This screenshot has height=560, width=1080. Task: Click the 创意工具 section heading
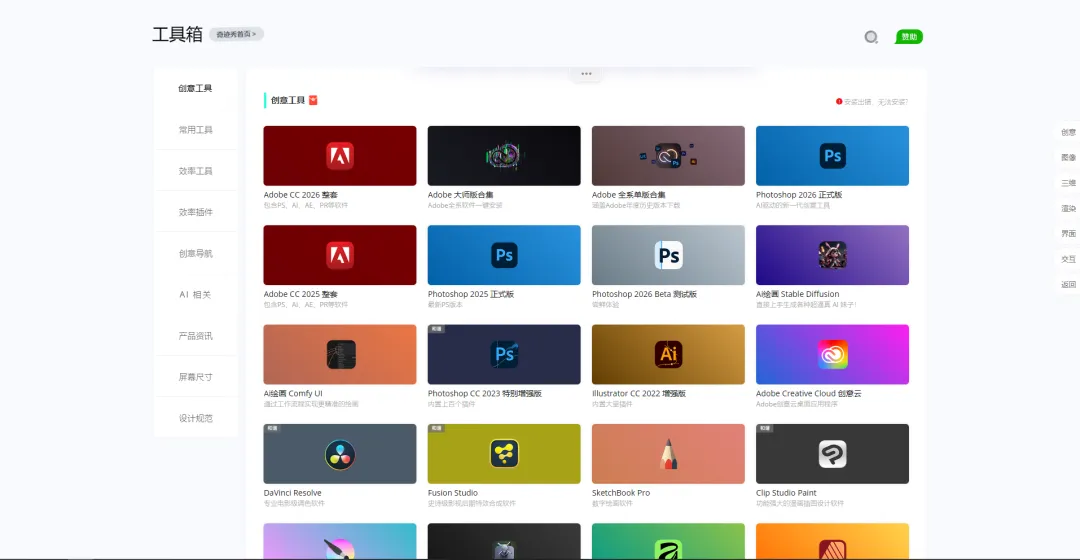point(287,101)
